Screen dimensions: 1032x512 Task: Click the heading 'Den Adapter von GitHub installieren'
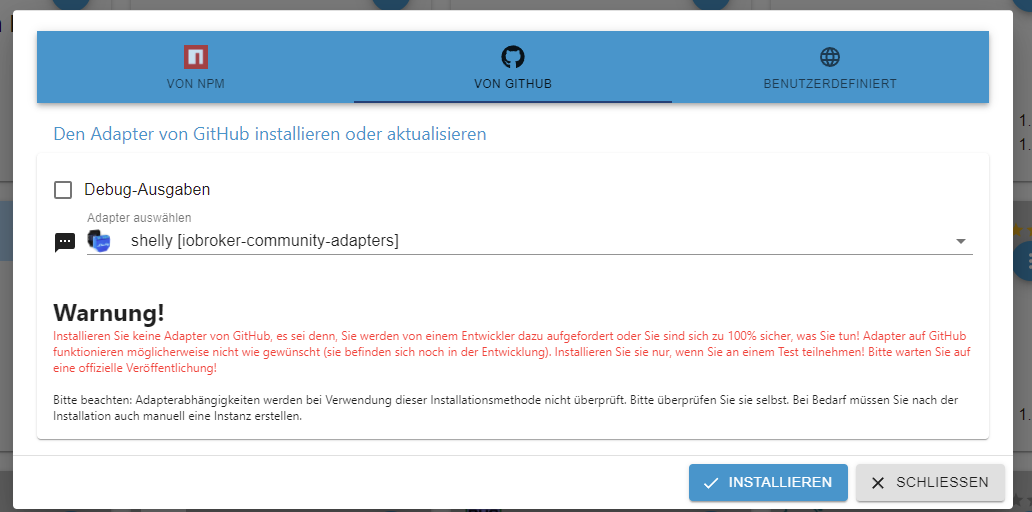click(270, 134)
